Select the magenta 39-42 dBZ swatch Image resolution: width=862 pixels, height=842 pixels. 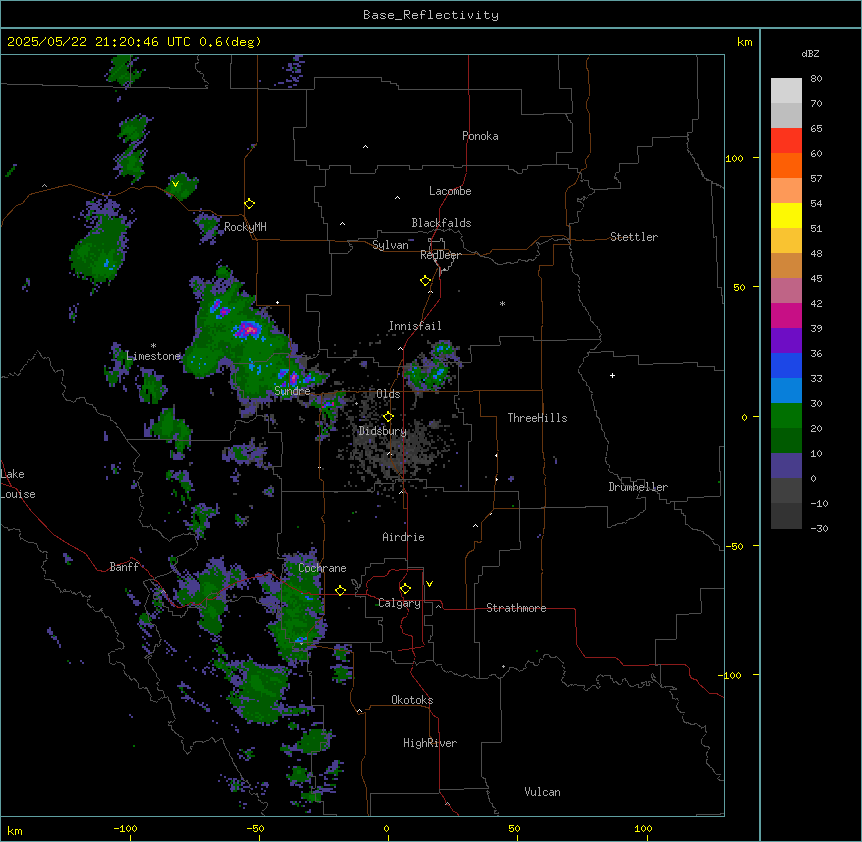[x=786, y=315]
